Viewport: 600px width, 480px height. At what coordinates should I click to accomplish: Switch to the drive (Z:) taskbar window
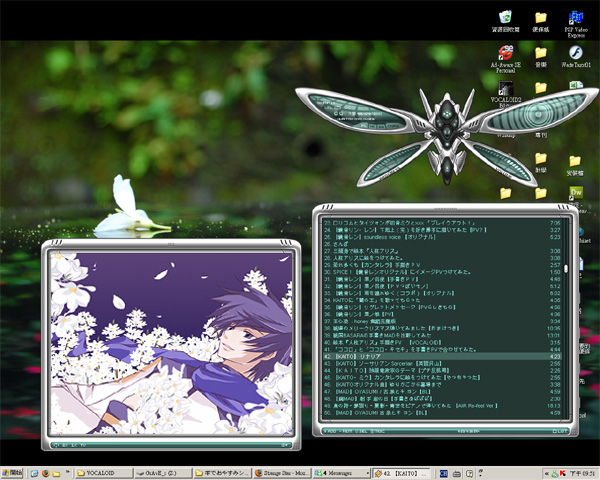[x=162, y=473]
